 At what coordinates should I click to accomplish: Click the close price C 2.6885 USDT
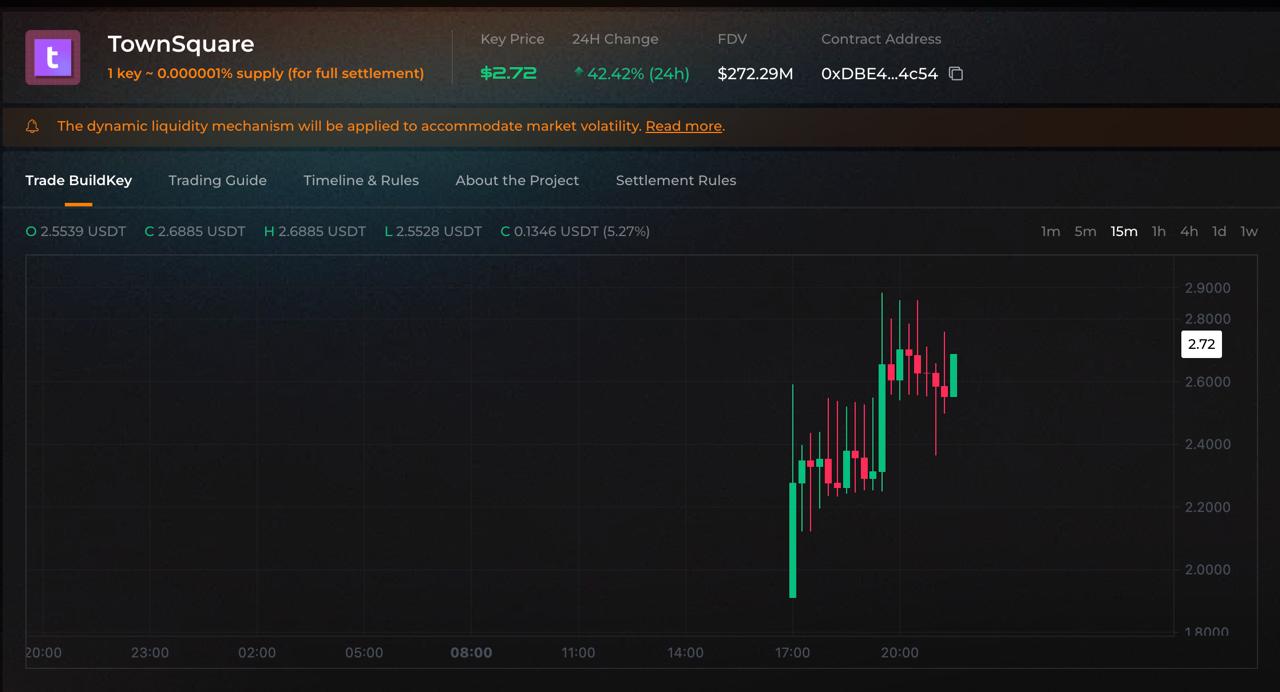click(195, 231)
